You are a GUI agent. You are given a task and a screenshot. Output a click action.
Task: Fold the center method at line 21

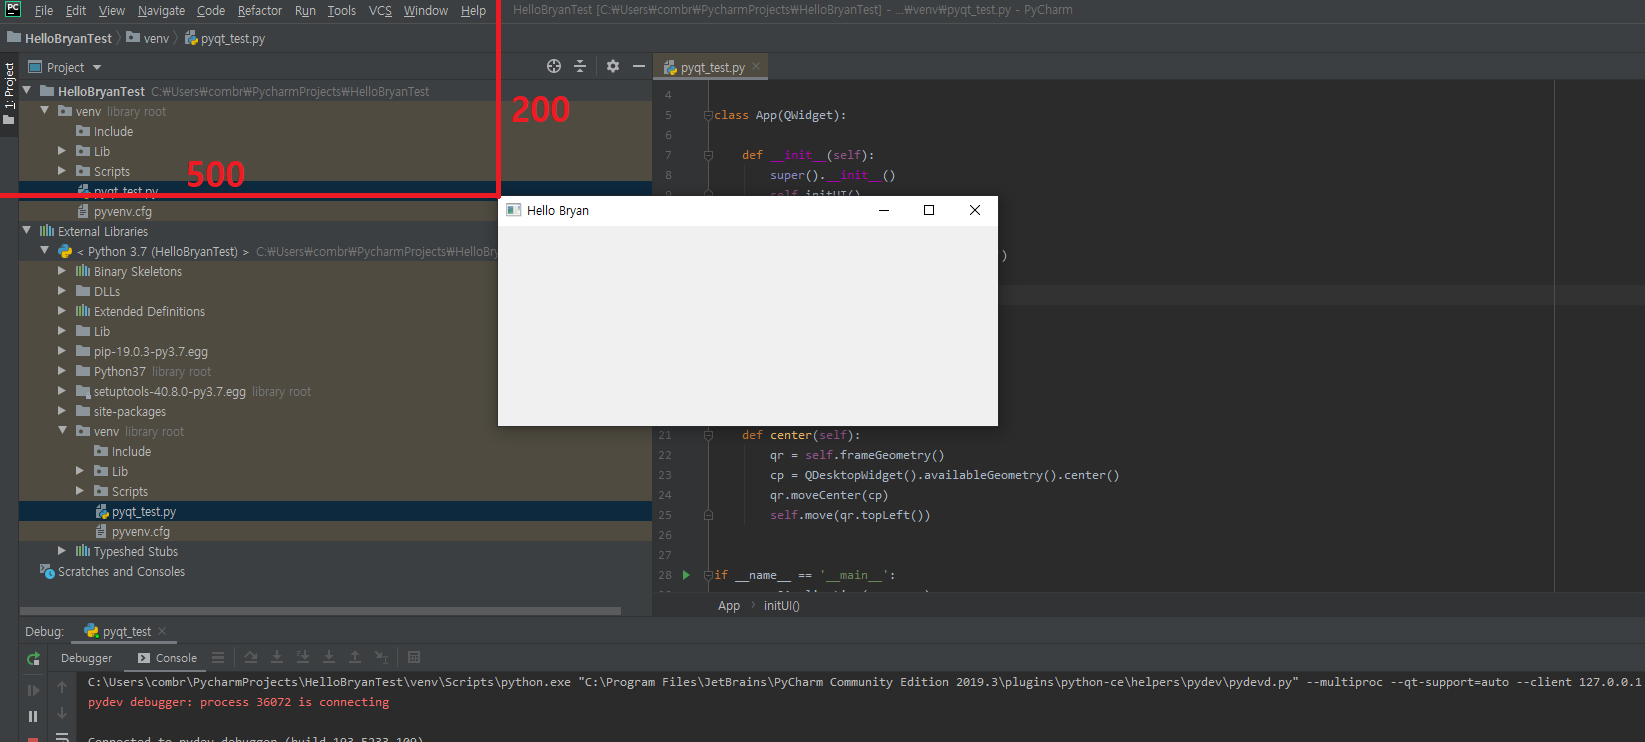coord(708,435)
